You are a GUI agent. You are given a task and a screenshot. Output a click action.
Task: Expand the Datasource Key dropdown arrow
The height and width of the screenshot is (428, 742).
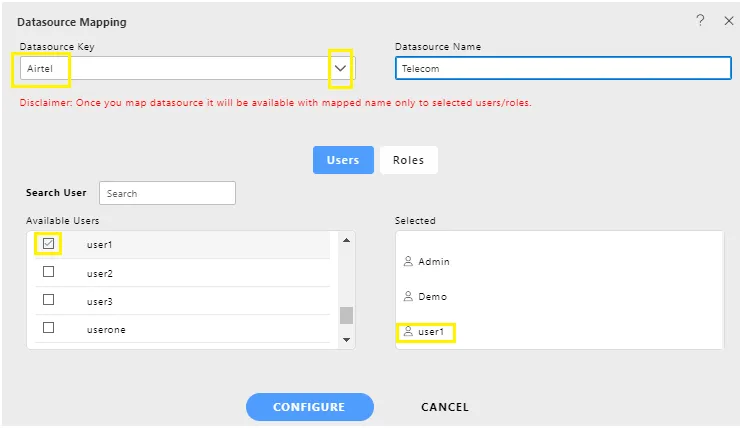341,68
